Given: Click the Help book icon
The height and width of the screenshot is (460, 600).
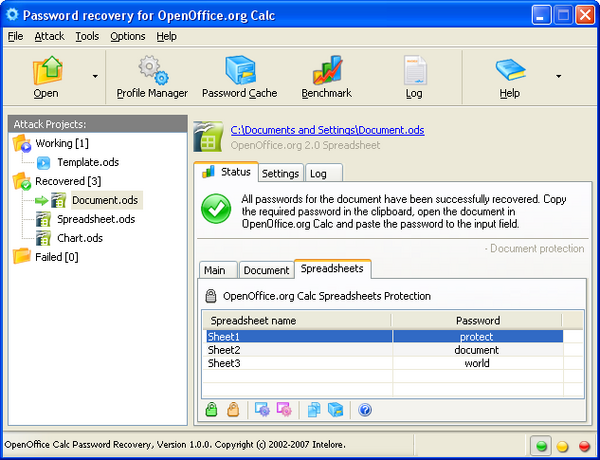Looking at the screenshot, I should tap(510, 70).
